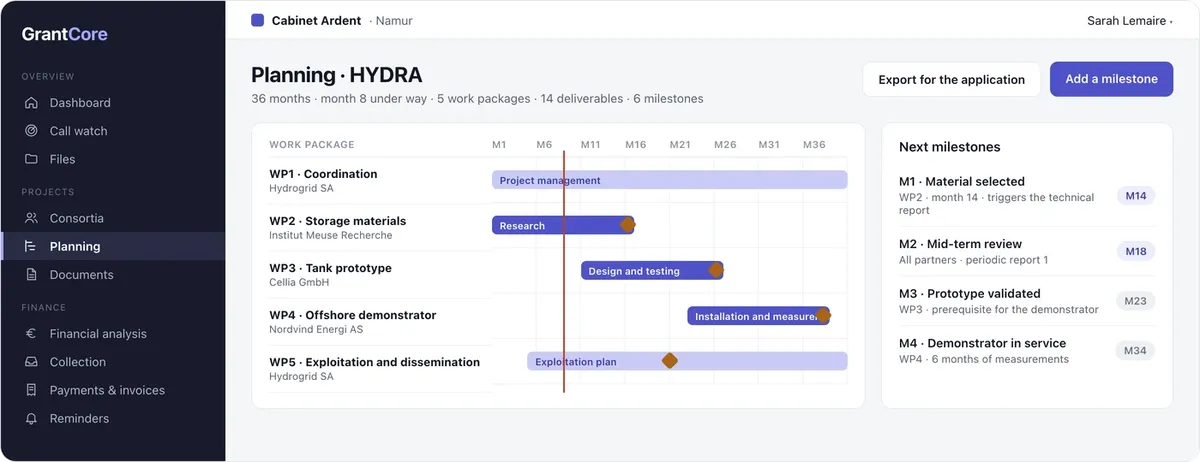1200x462 pixels.
Task: Select the Exploitation plan bar
Action: [687, 361]
